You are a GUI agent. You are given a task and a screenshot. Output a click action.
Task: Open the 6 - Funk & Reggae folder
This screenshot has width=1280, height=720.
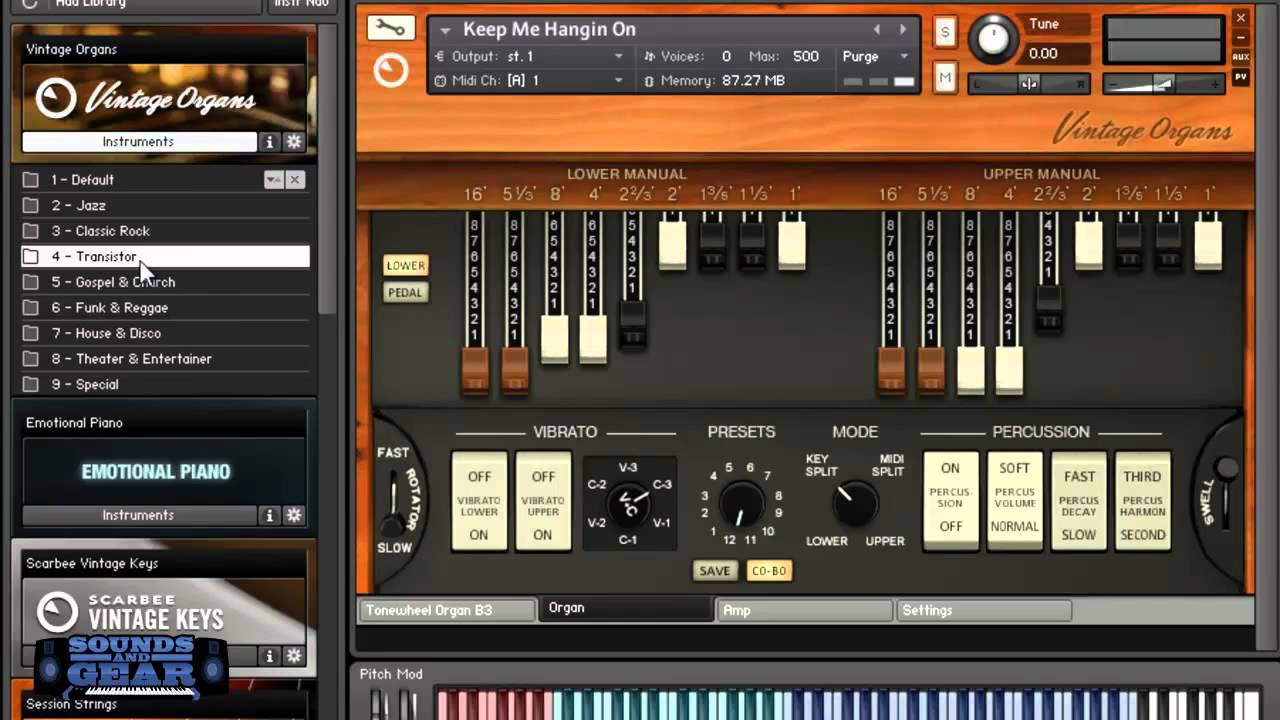(165, 308)
